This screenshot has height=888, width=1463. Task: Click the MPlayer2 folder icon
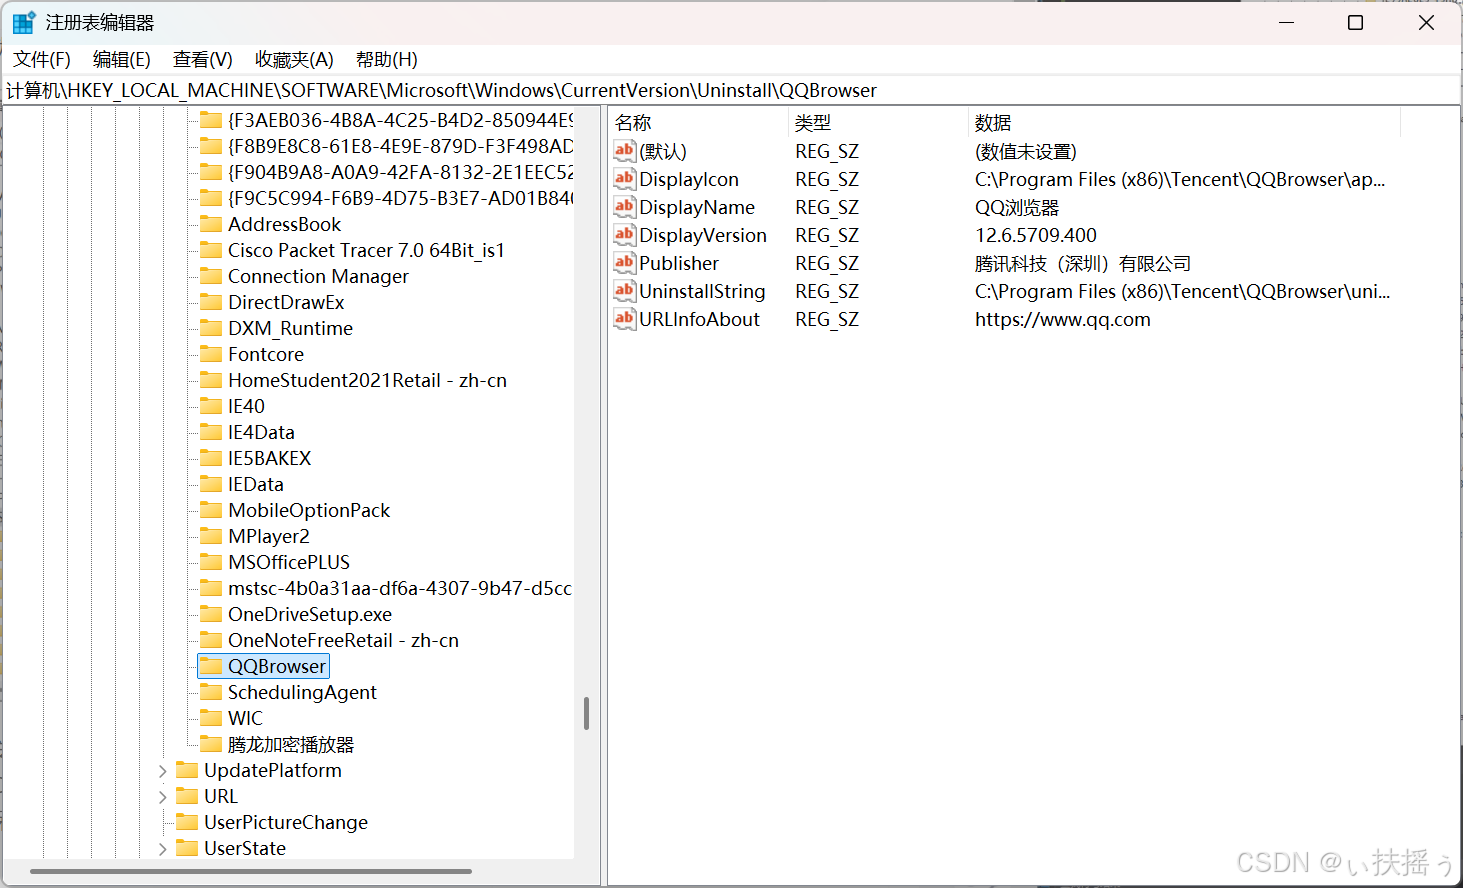211,536
